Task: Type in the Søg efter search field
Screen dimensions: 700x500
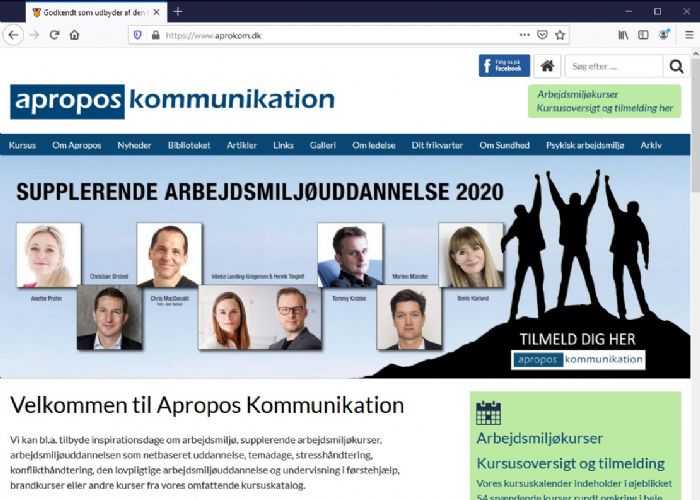Action: (613, 66)
